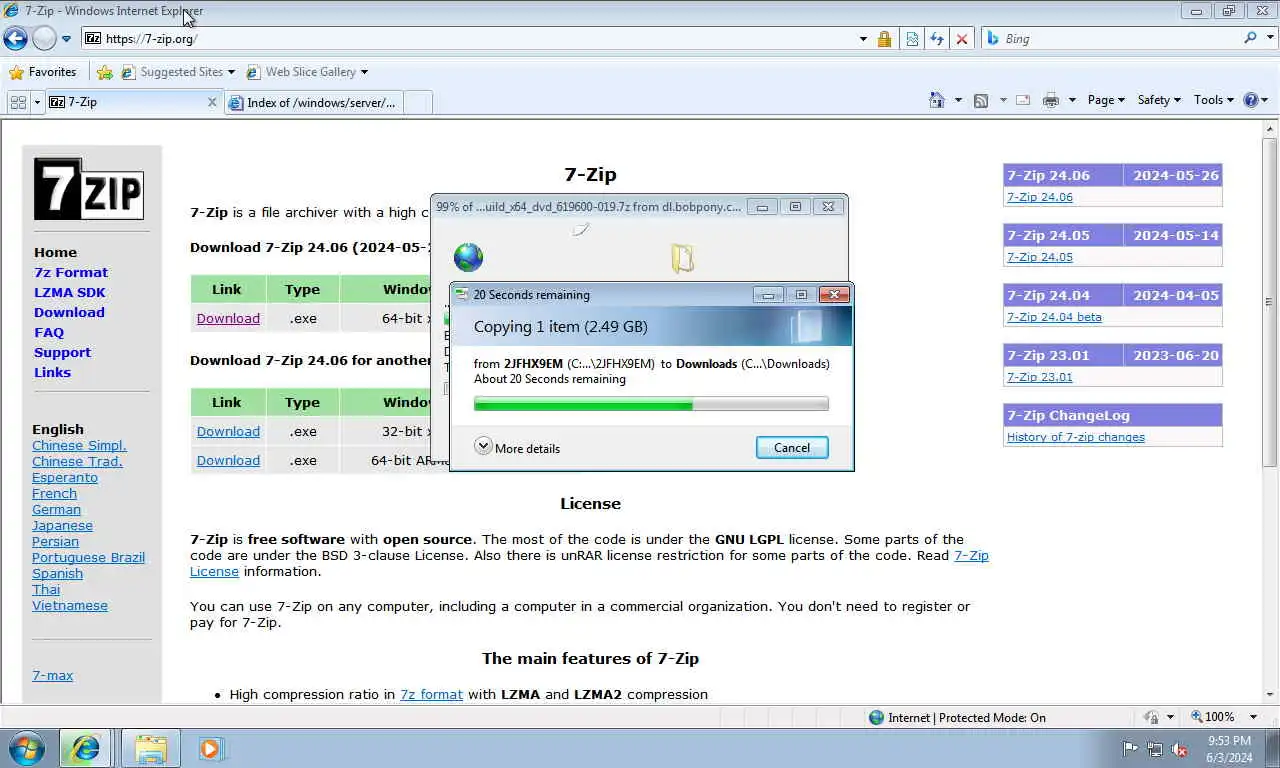Click the 100% zoom level button

[1212, 717]
